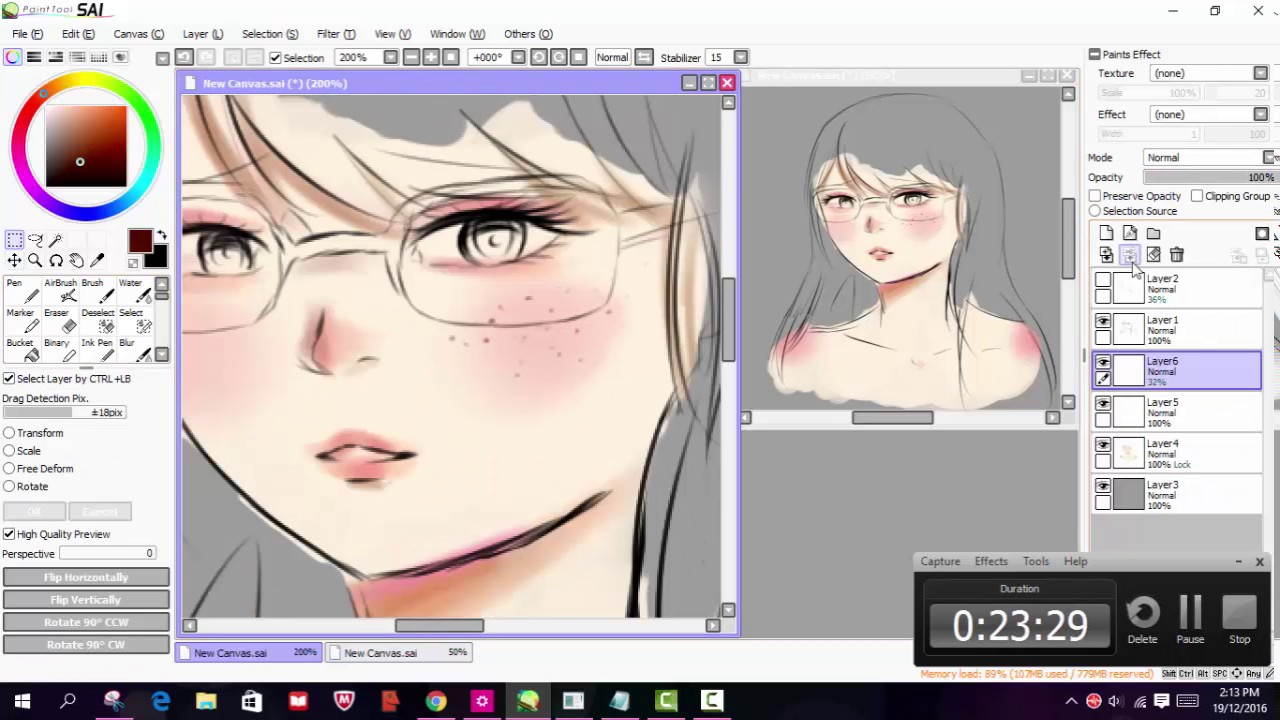Open the Effect dropdown
The height and width of the screenshot is (720, 1280).
tap(1260, 114)
